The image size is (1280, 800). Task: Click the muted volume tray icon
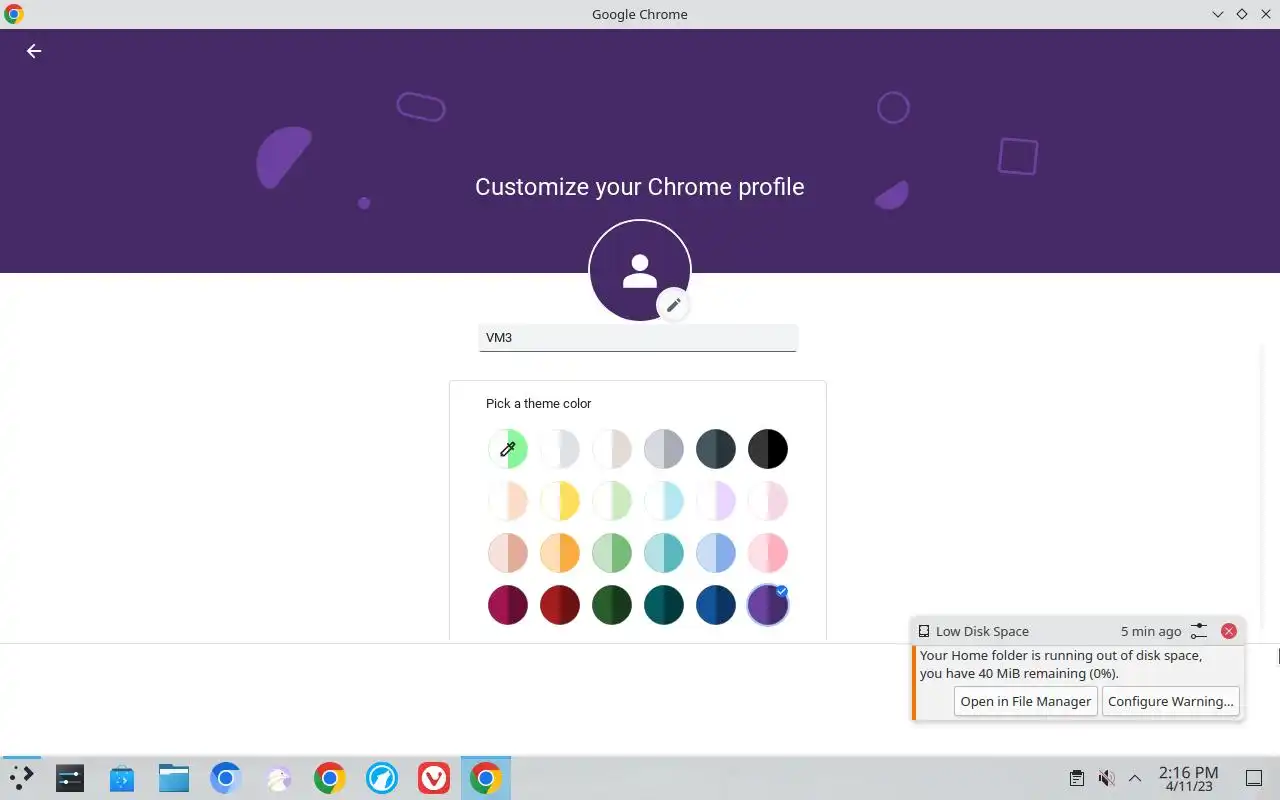click(x=1106, y=778)
